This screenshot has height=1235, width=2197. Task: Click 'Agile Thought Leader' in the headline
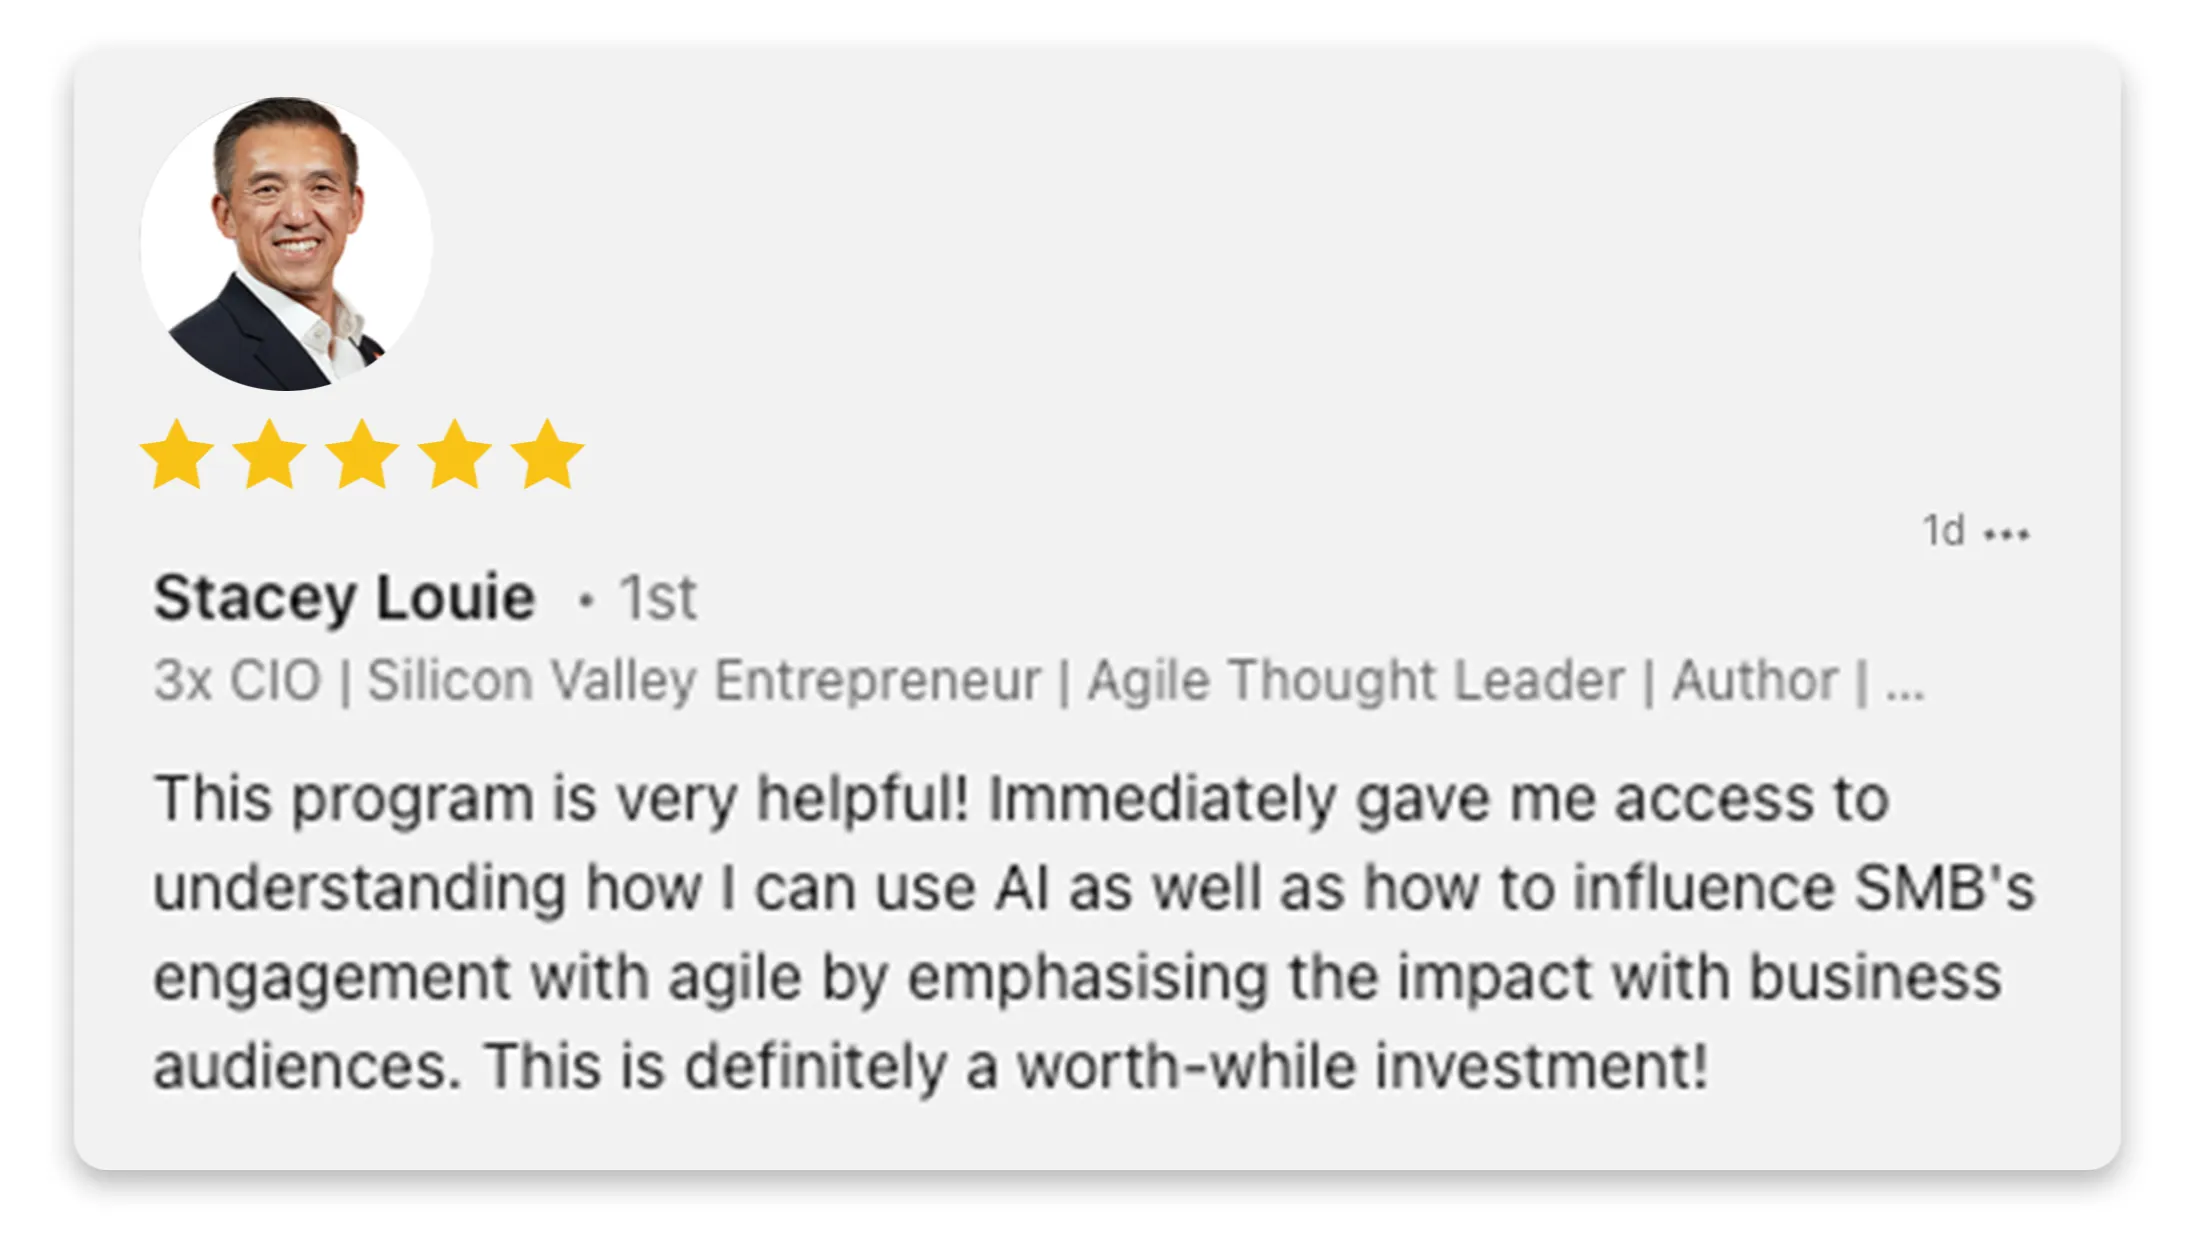[1356, 681]
